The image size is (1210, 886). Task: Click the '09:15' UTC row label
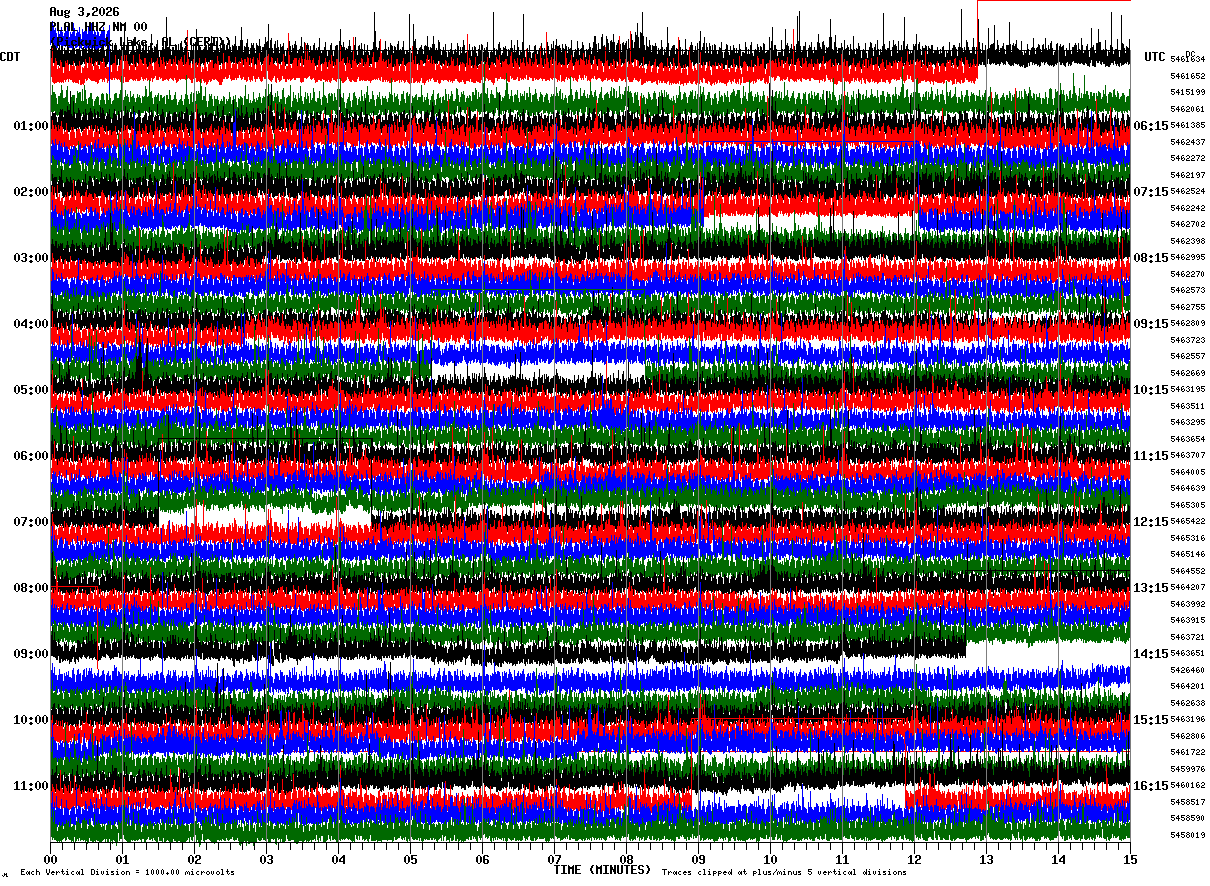[x=1151, y=324]
